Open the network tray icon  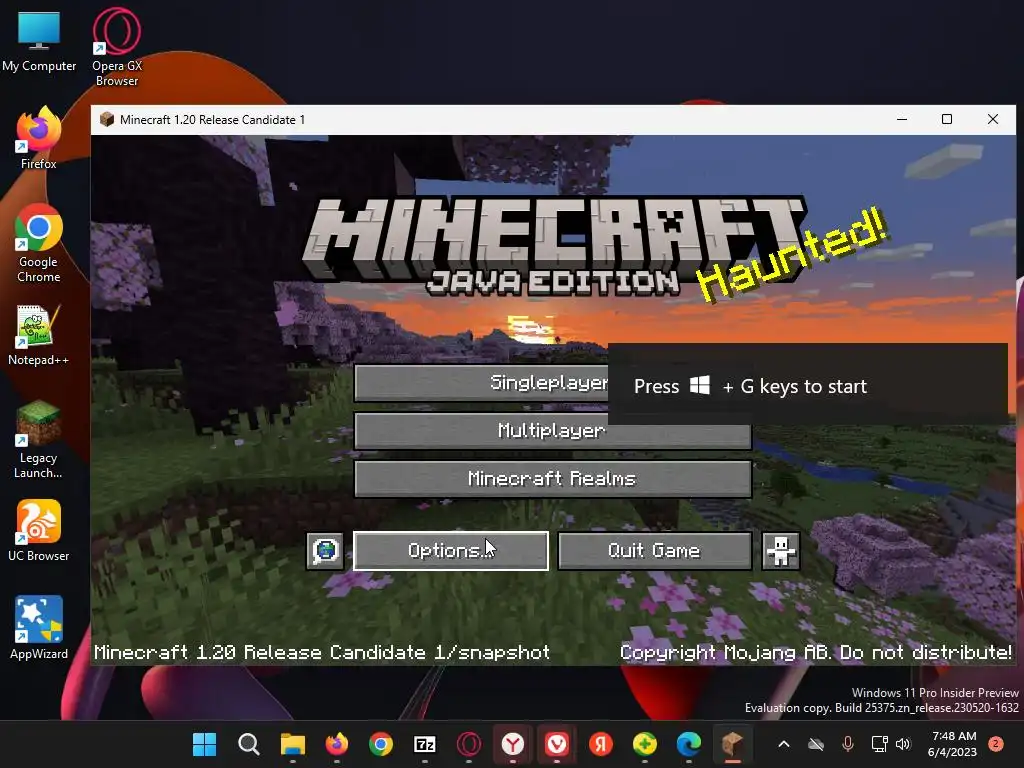[x=880, y=744]
